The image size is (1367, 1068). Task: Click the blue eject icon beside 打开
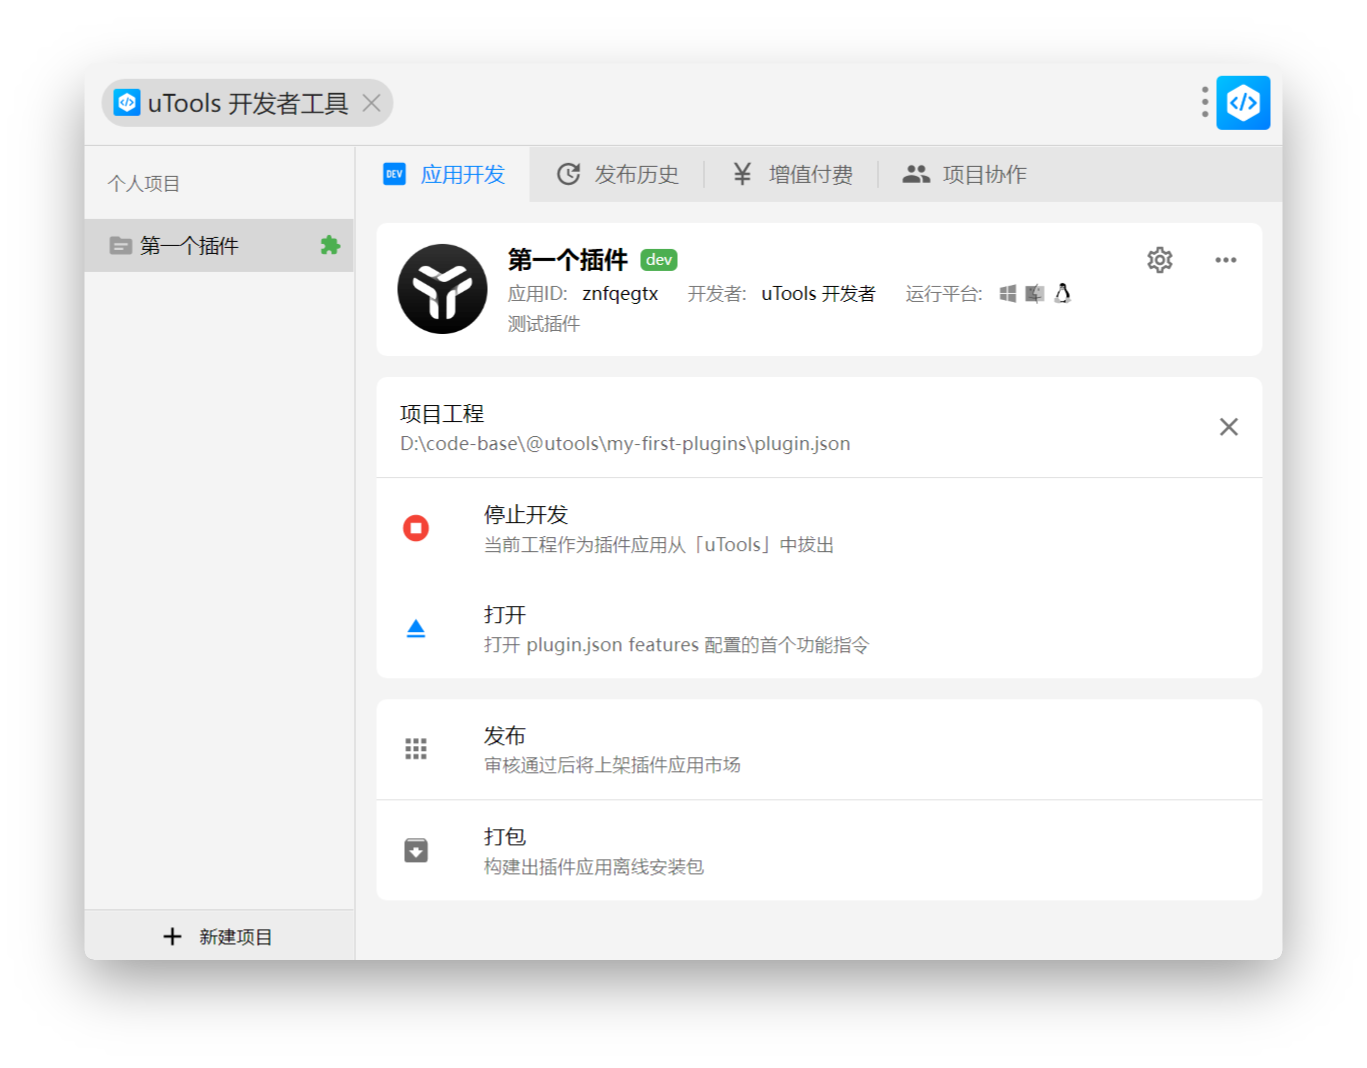(x=416, y=628)
